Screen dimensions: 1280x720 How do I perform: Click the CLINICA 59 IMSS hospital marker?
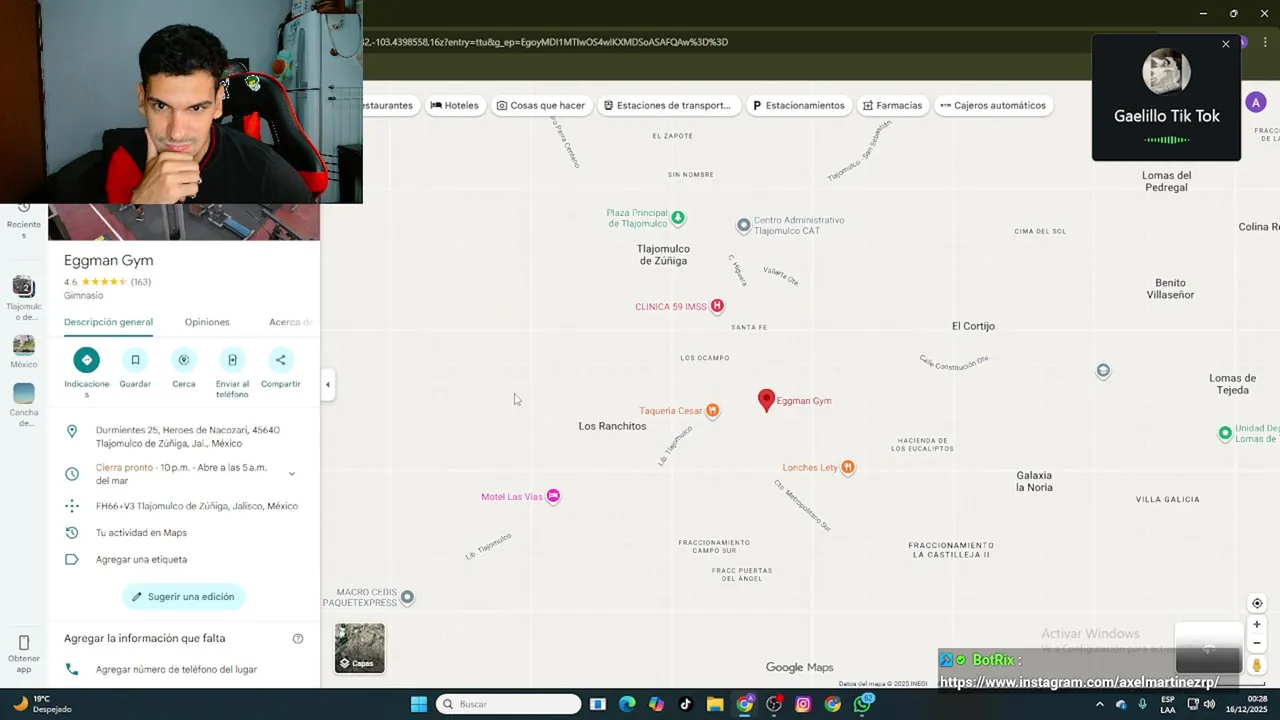pos(716,306)
